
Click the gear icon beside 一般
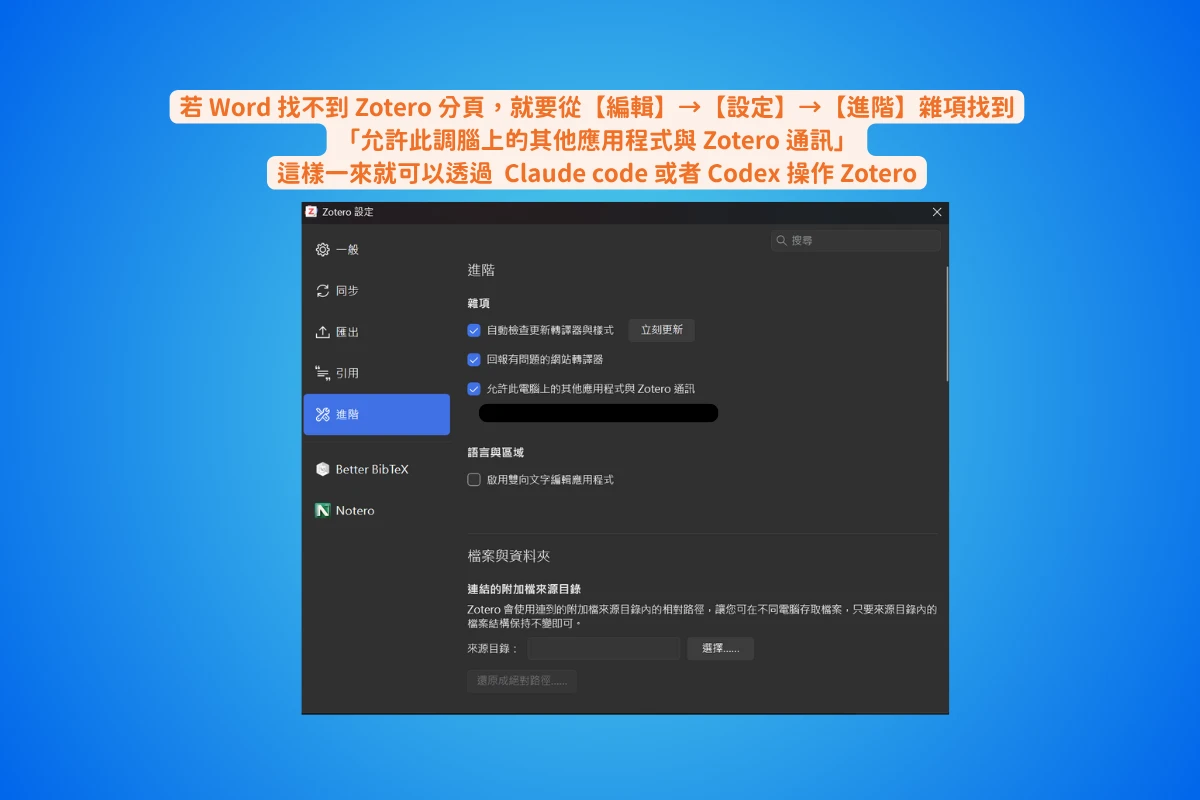tap(322, 250)
